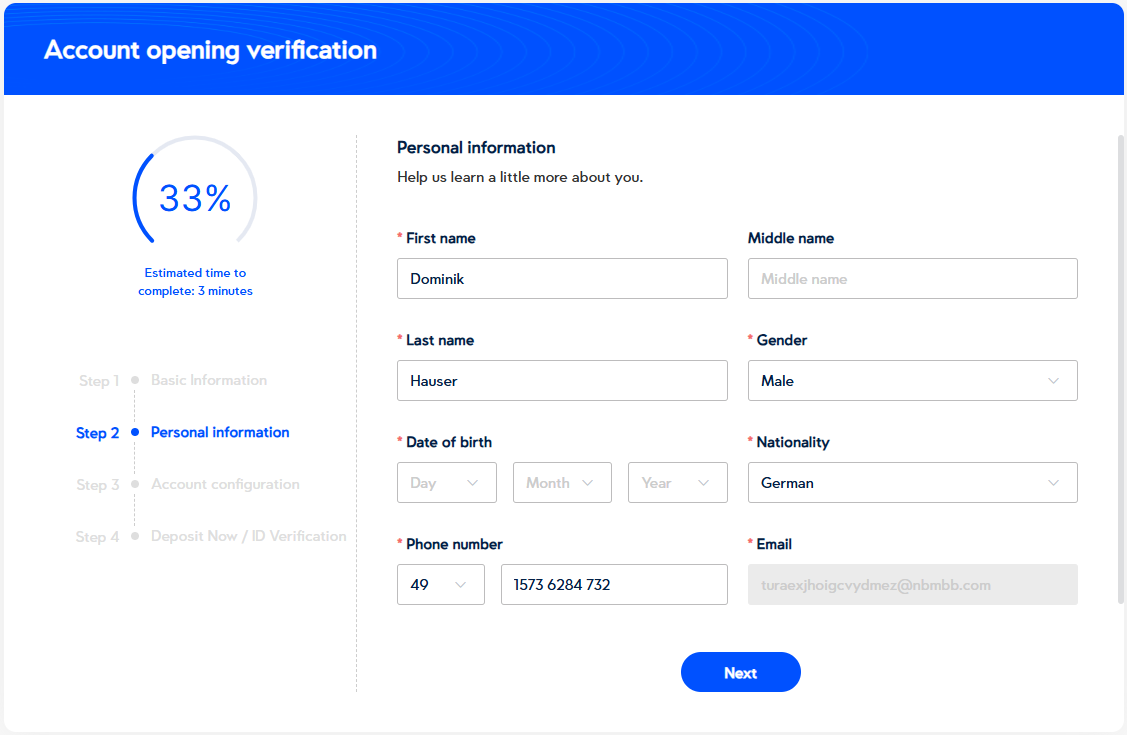Open the Day dropdown for date of birth

[446, 483]
